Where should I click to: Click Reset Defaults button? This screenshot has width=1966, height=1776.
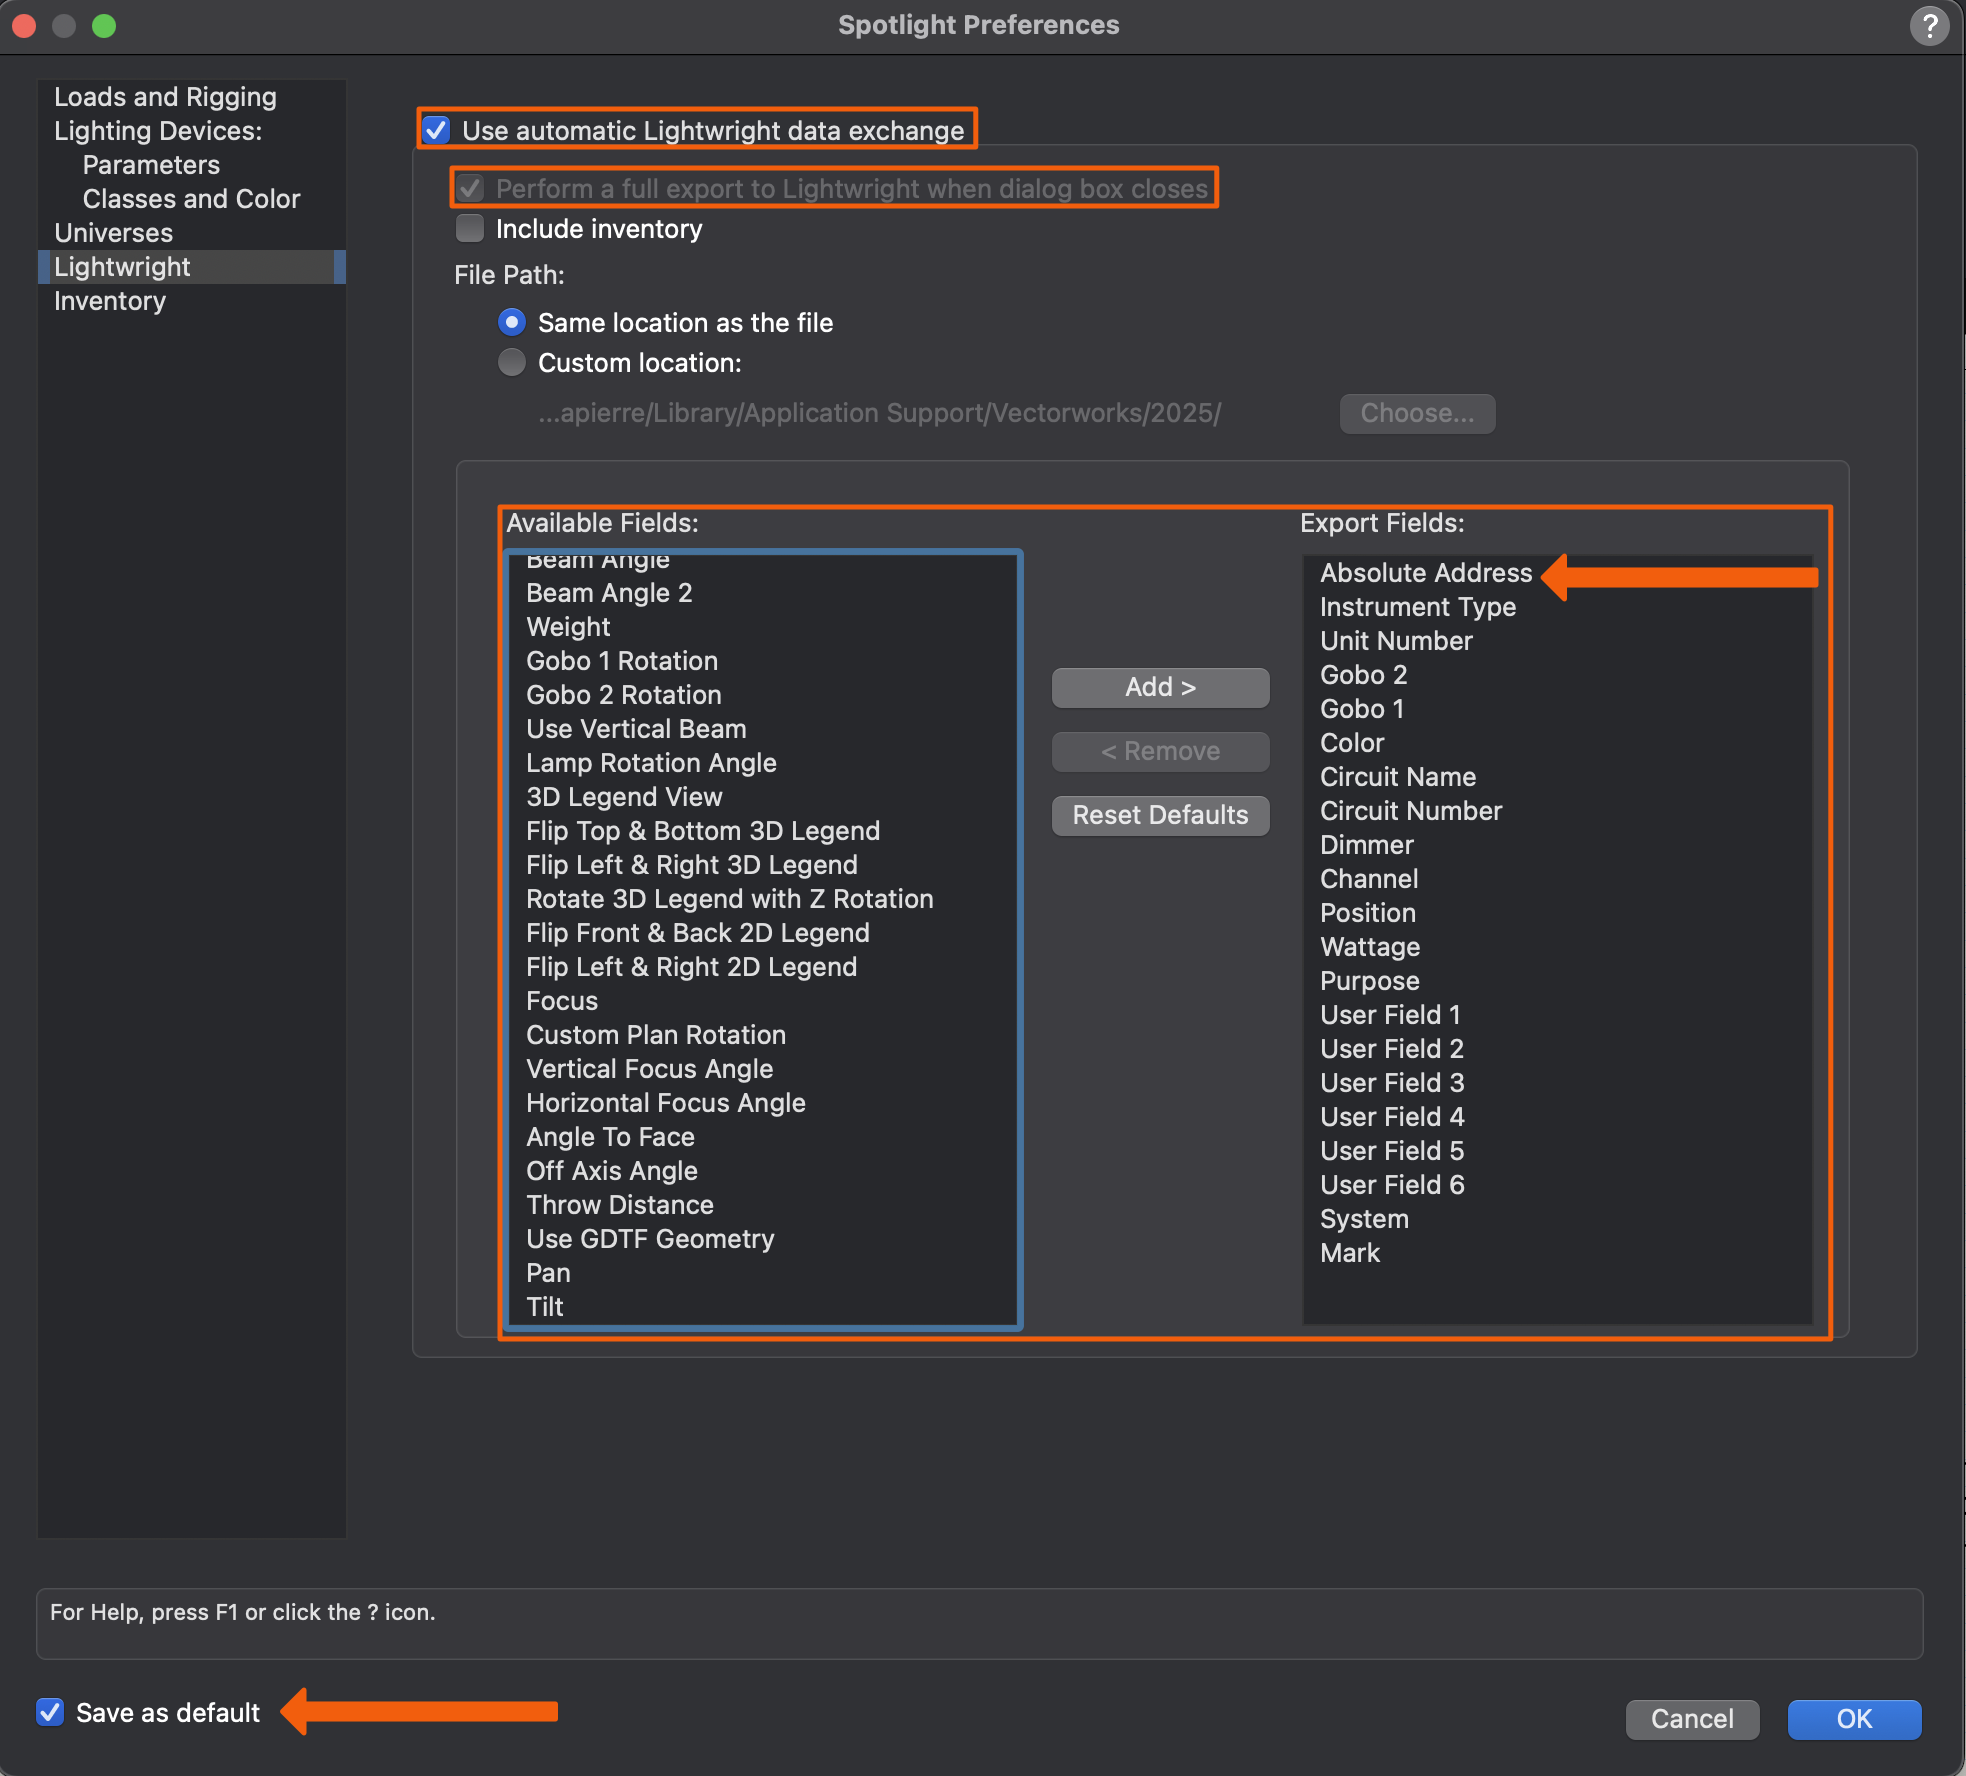(x=1160, y=815)
